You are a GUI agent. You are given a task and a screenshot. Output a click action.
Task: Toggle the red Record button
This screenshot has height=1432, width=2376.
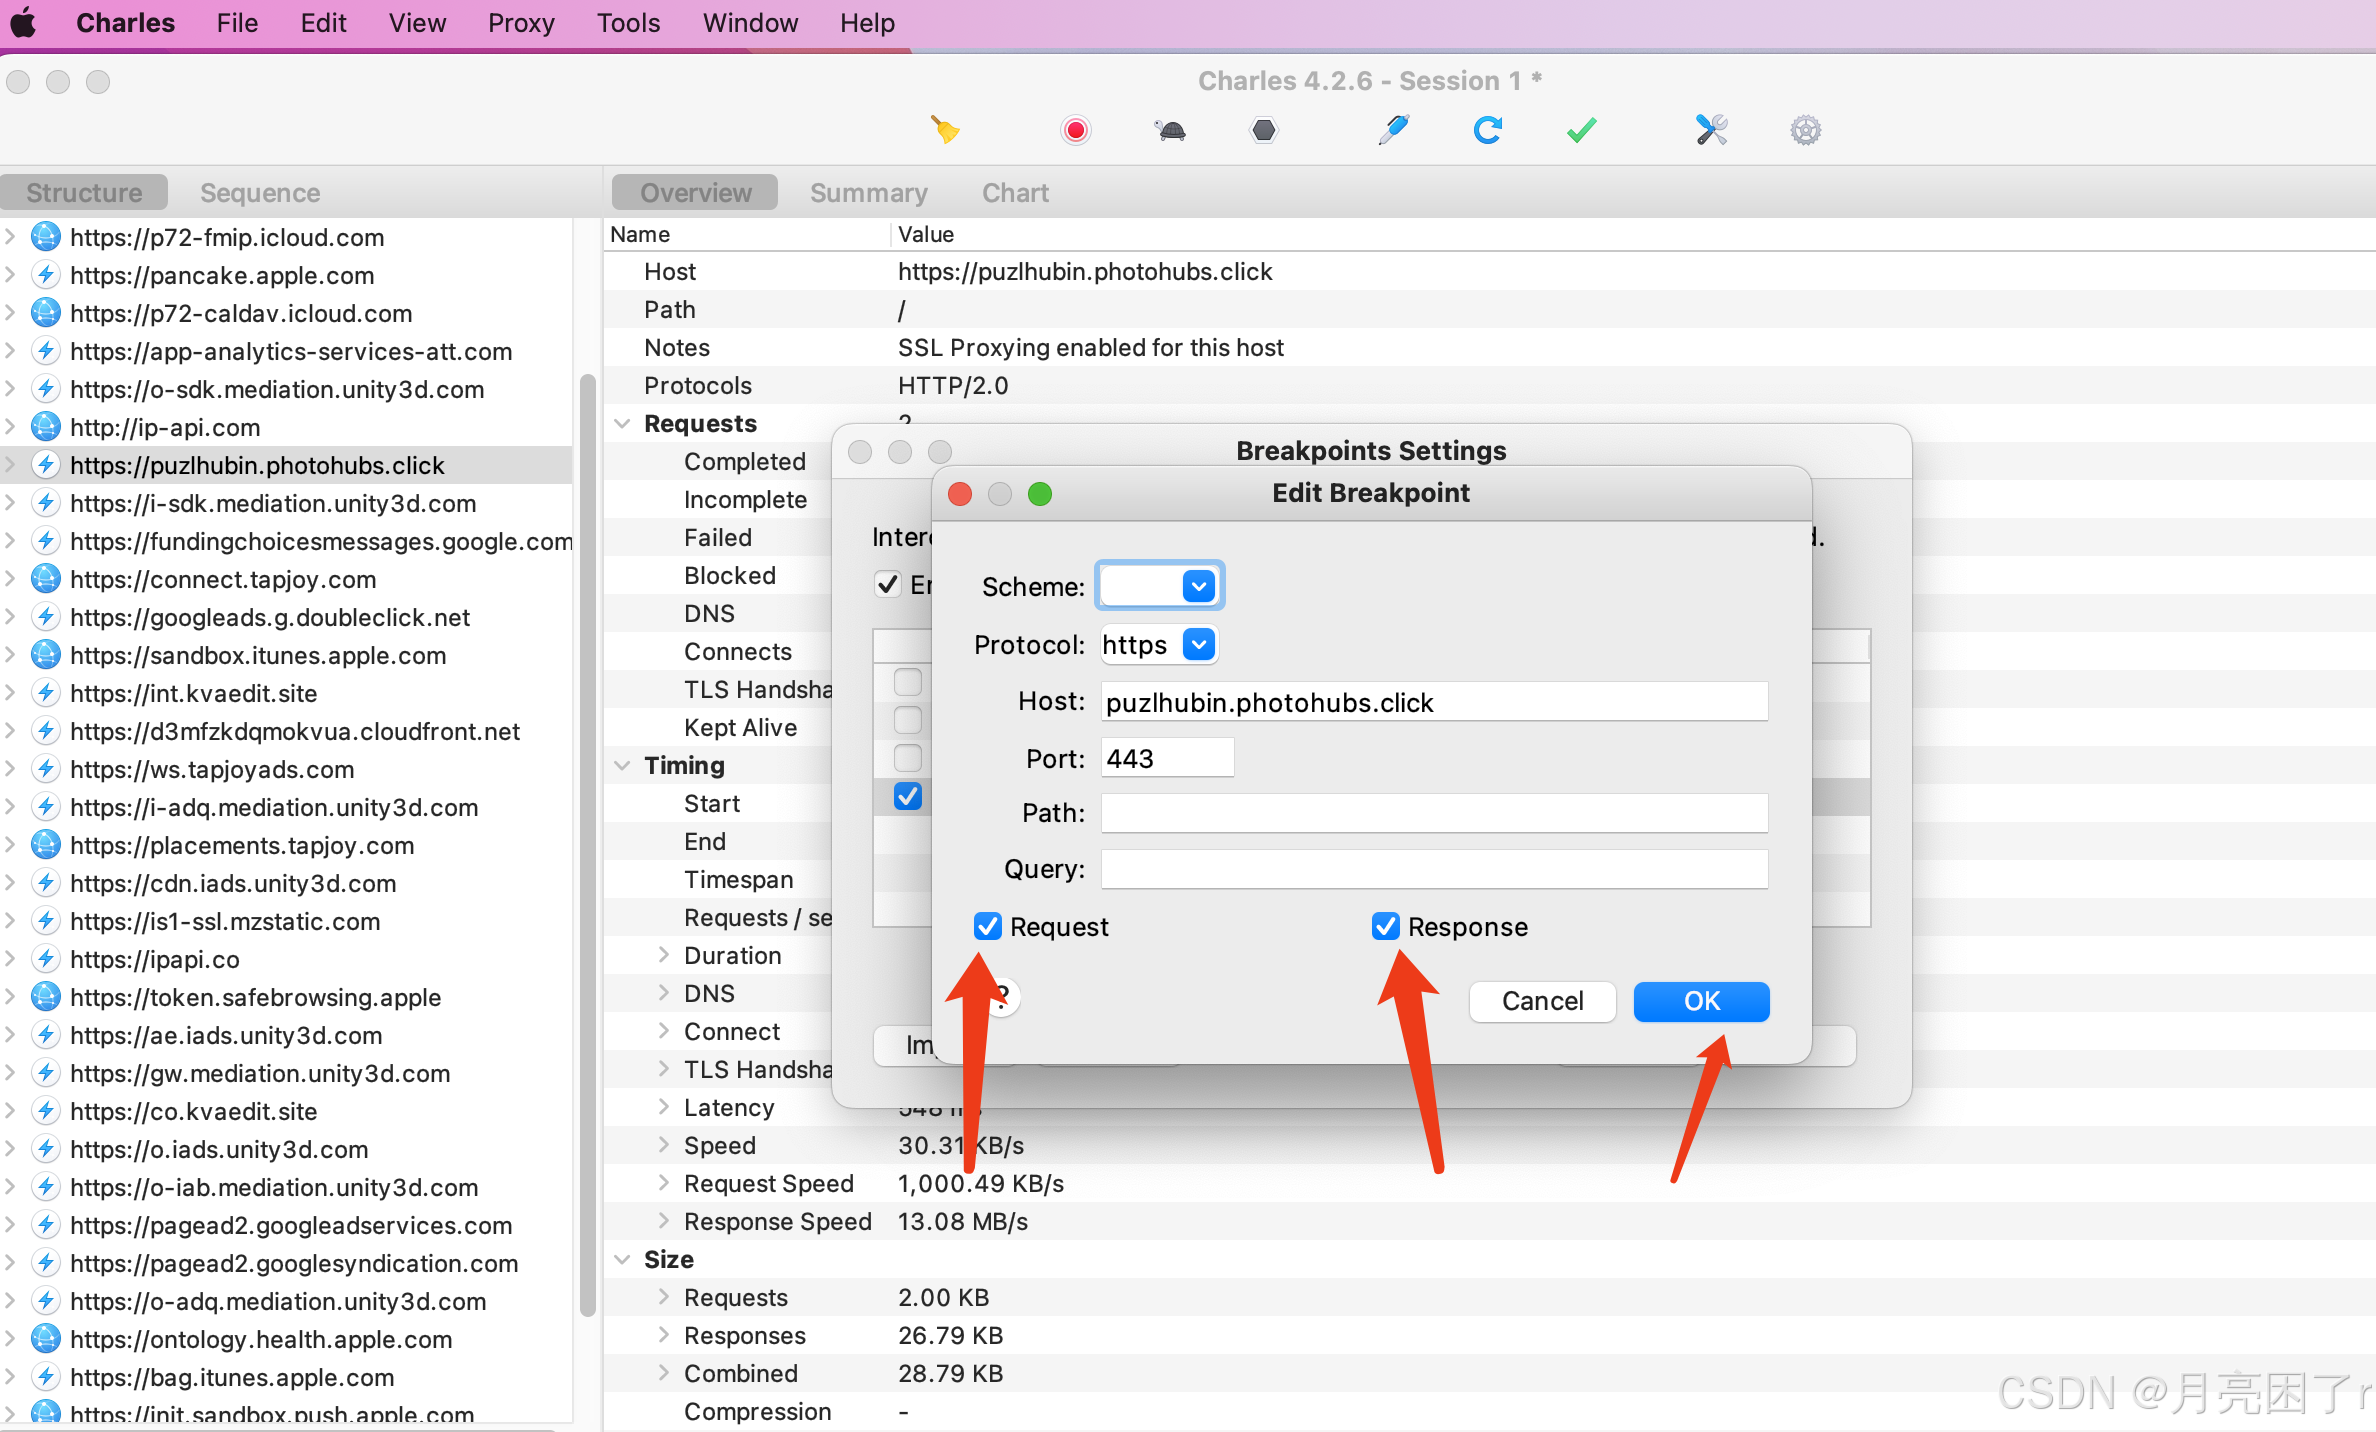tap(1076, 130)
